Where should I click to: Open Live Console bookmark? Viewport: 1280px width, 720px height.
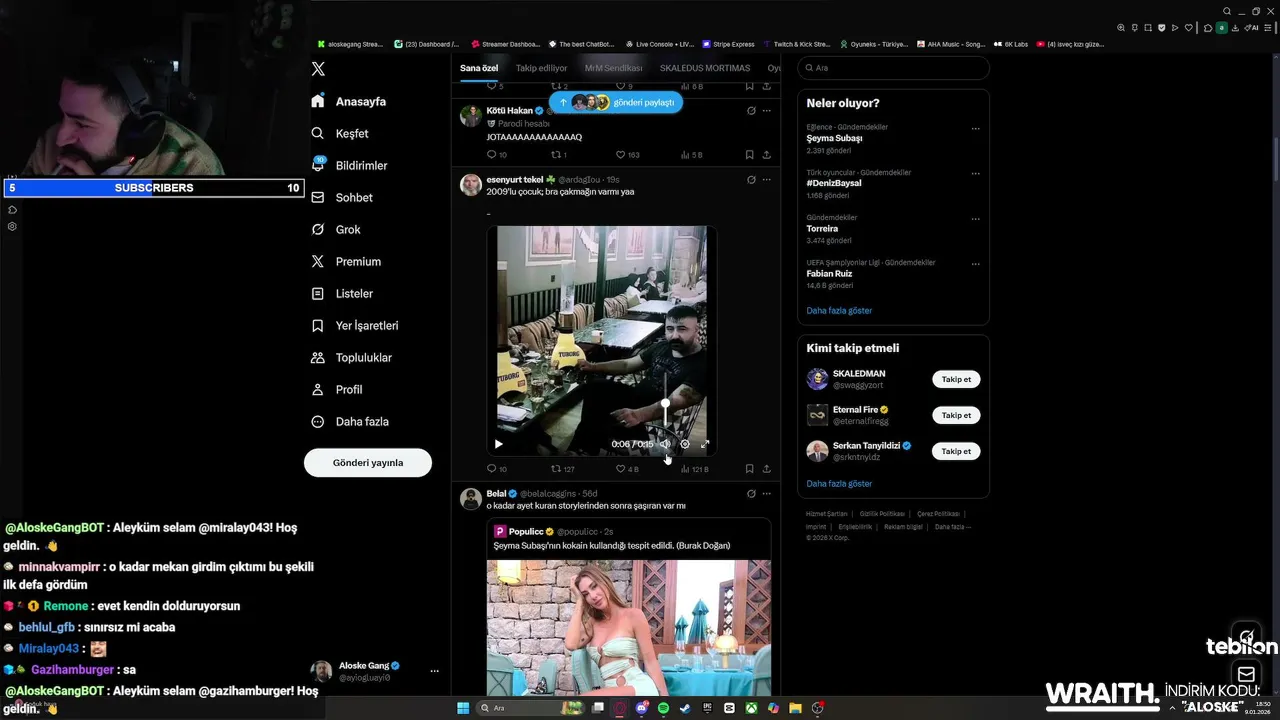[660, 44]
